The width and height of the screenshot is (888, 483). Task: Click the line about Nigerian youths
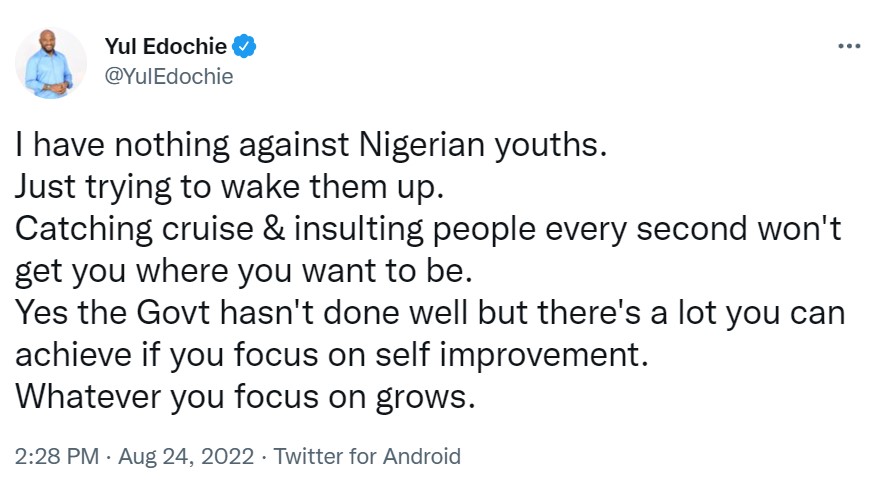[x=311, y=147]
